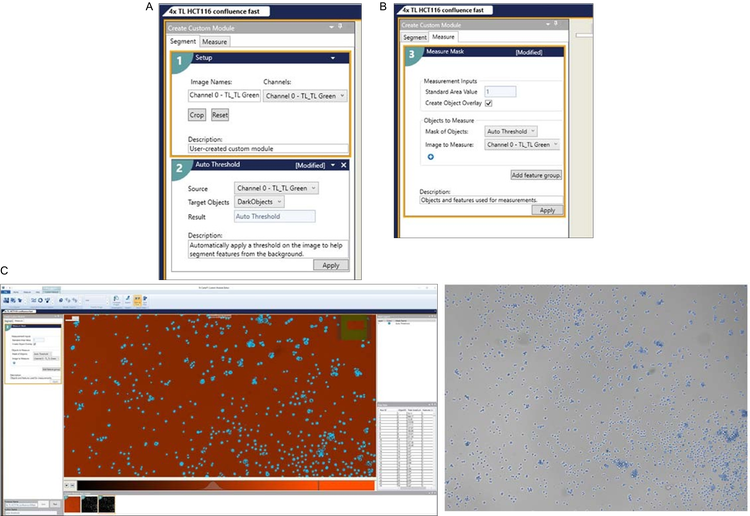Screen dimensions: 750x516
Task: Pin the Create Custom Module panel in panel B
Action: pos(556,23)
